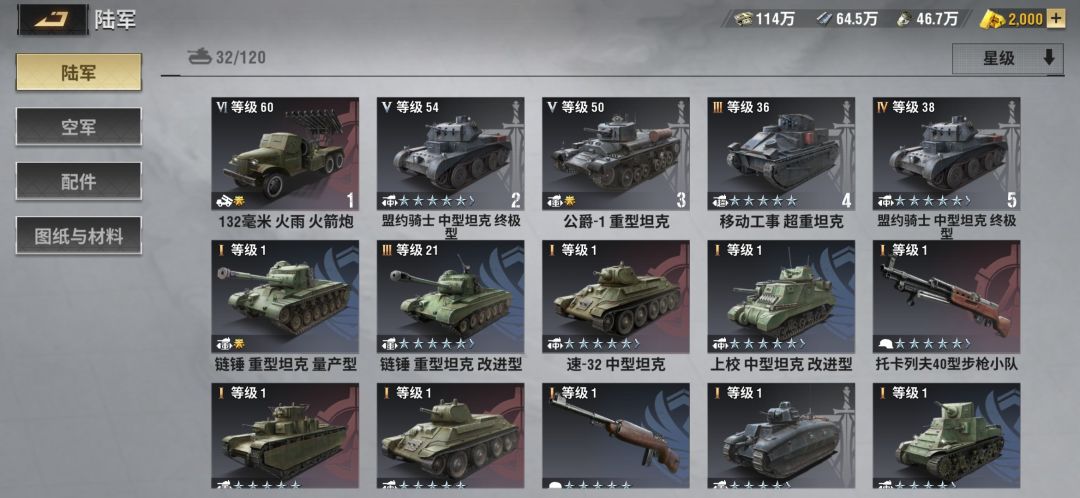Screen dimensions: 1080x498
Task: Click the gold plus icon to add gold
Action: [x=1055, y=19]
